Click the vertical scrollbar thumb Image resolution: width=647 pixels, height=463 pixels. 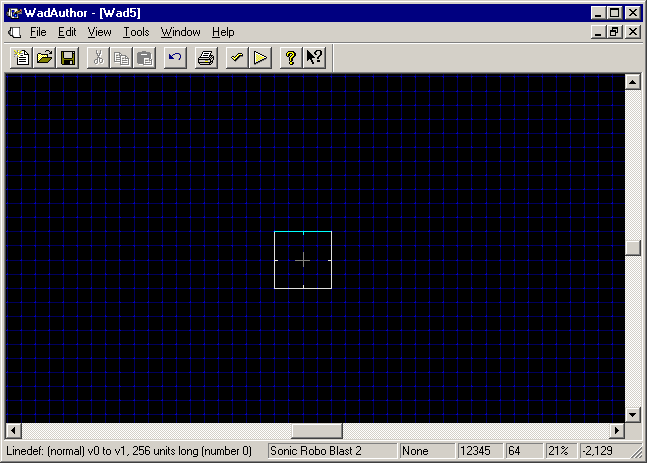[633, 248]
